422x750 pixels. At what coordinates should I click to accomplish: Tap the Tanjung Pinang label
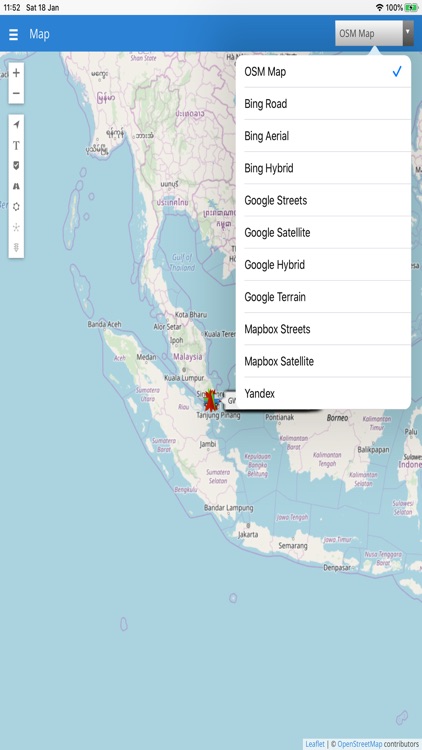218,415
